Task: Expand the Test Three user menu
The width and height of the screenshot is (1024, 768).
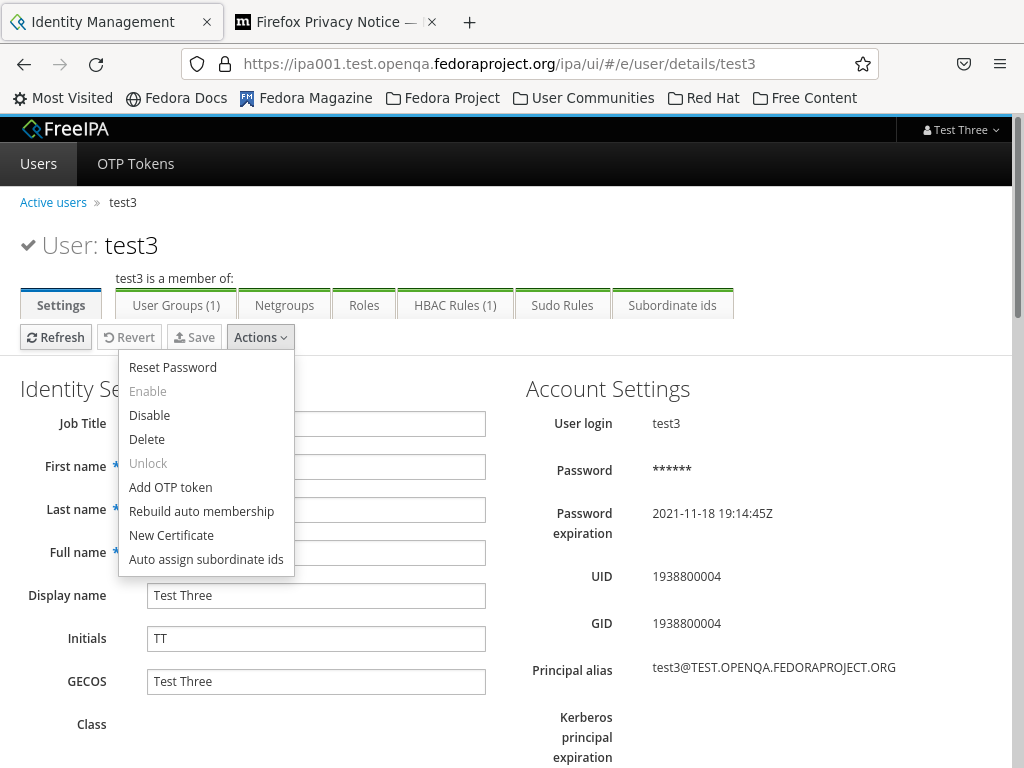Action: tap(961, 130)
